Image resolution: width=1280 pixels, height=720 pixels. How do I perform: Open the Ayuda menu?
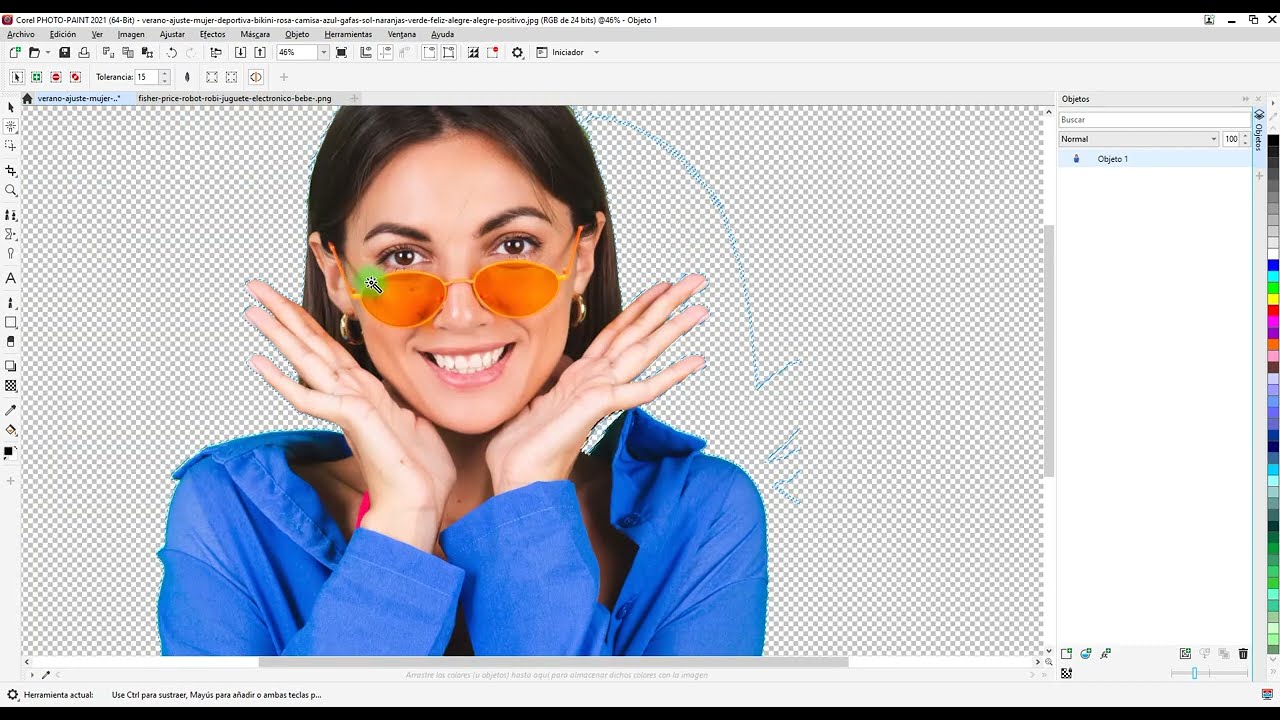(442, 34)
